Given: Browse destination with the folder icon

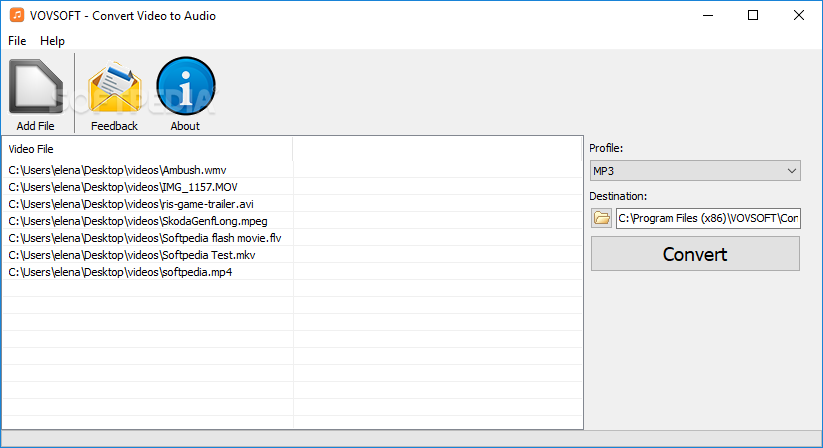Looking at the screenshot, I should pos(602,218).
